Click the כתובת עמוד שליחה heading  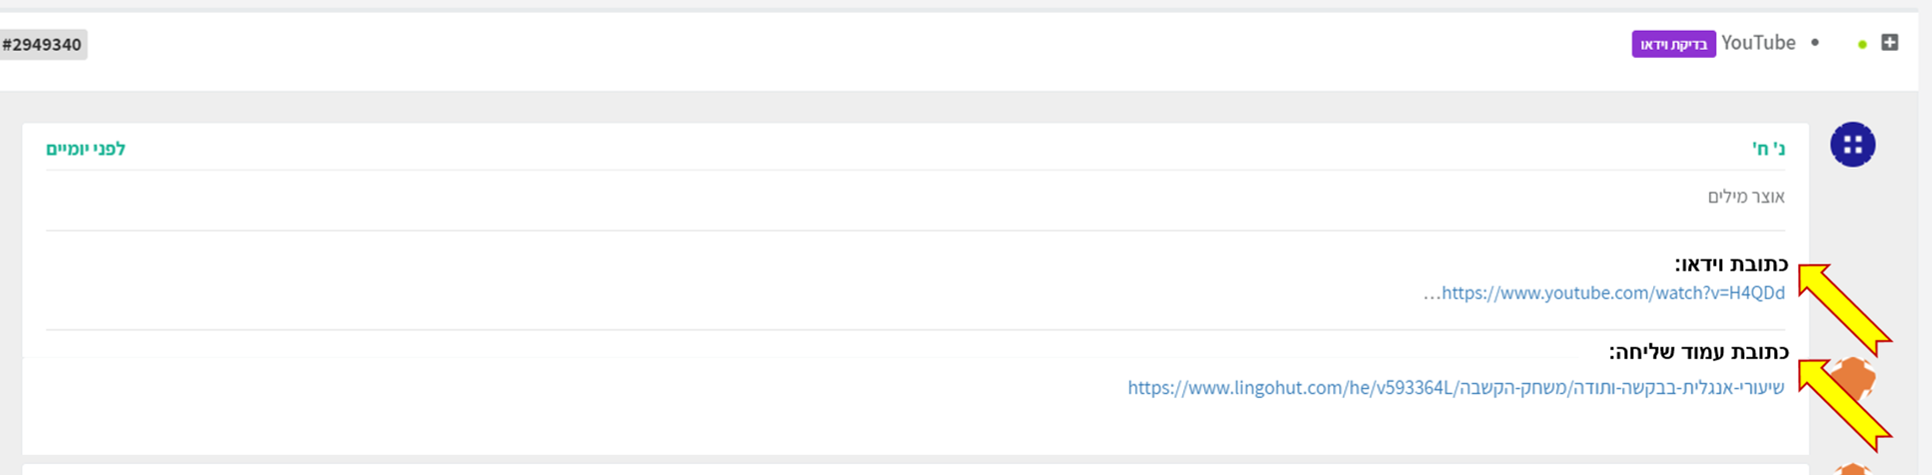click(1698, 352)
